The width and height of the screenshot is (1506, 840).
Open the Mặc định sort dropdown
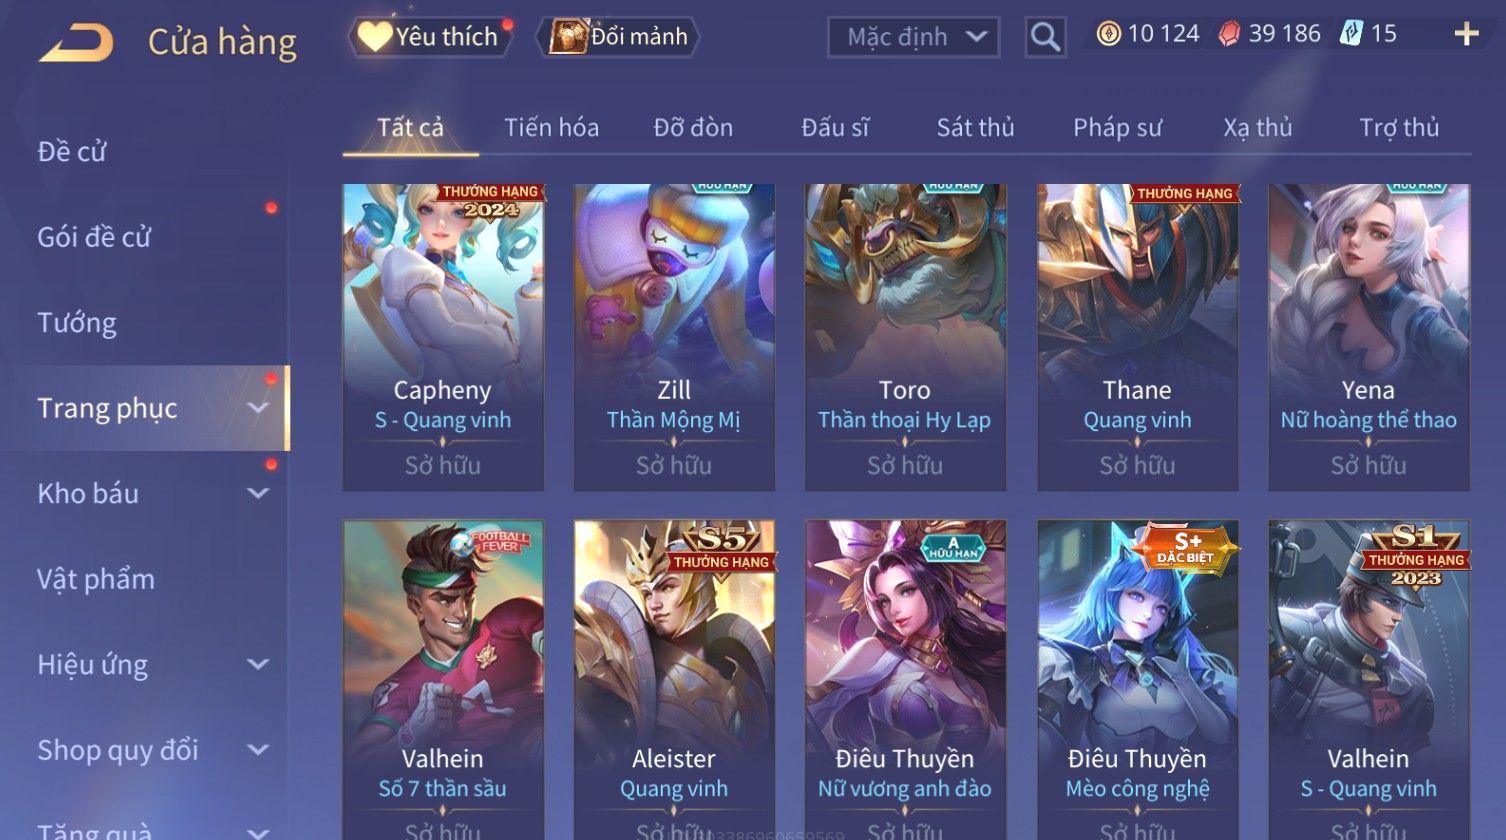click(914, 38)
